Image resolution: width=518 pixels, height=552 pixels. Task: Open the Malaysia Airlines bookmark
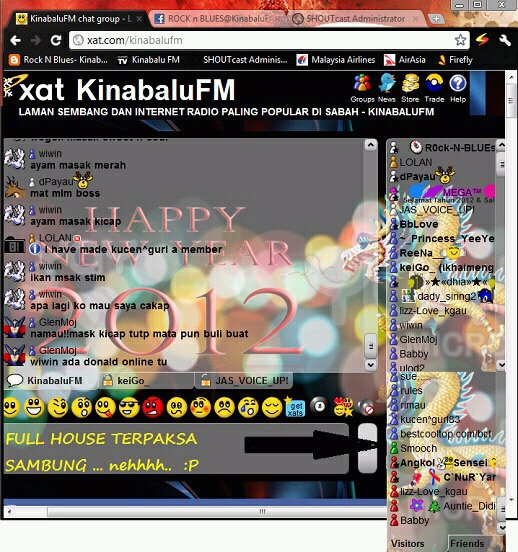(x=336, y=60)
